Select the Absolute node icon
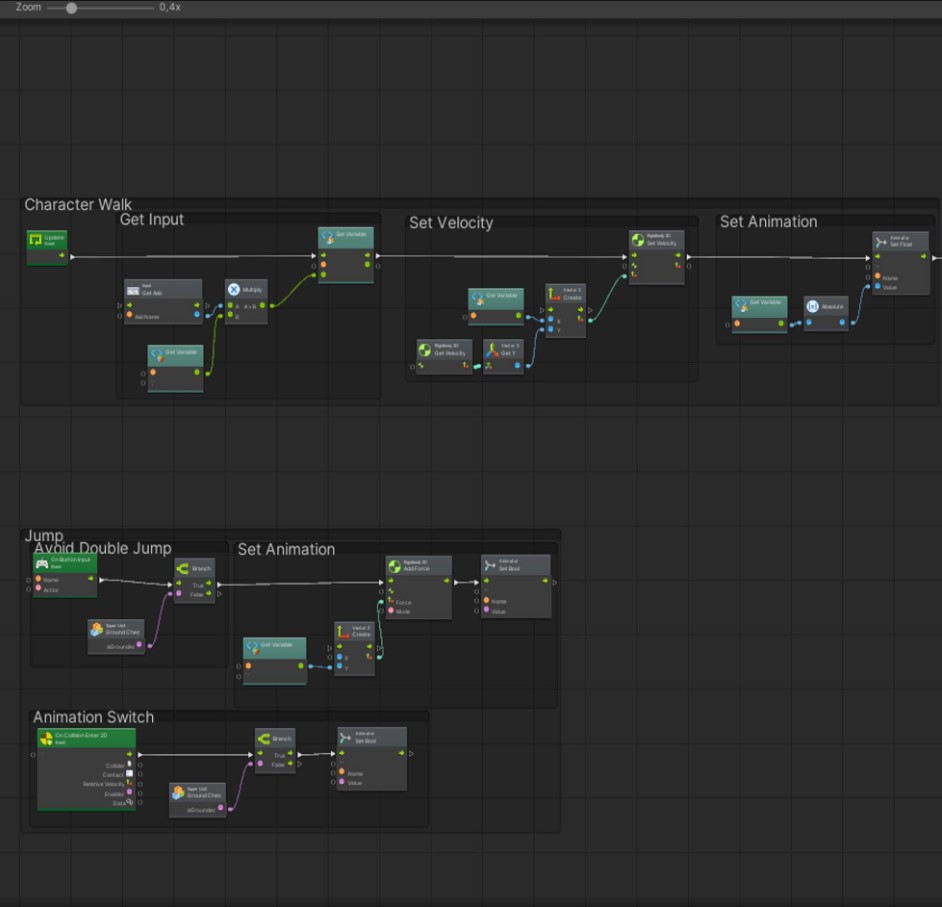 point(812,306)
